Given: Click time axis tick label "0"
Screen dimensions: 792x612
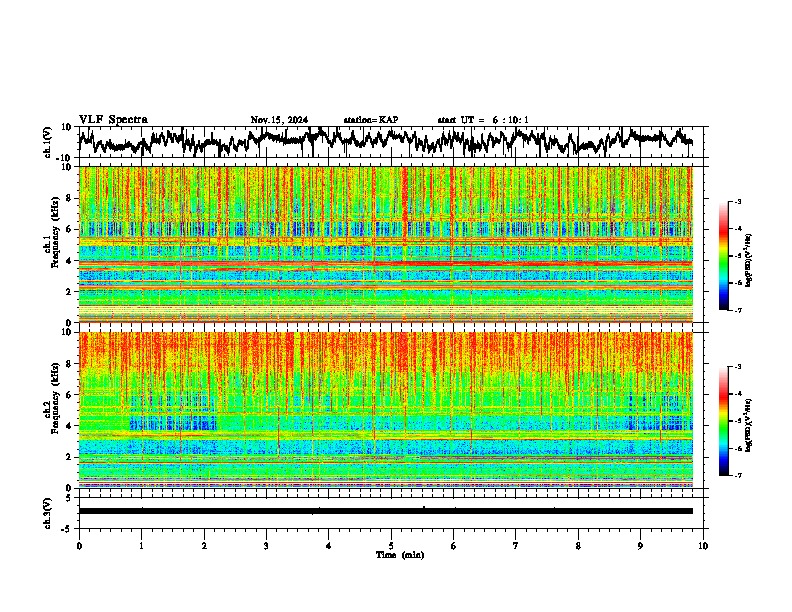Looking at the screenshot, I should click(x=79, y=546).
